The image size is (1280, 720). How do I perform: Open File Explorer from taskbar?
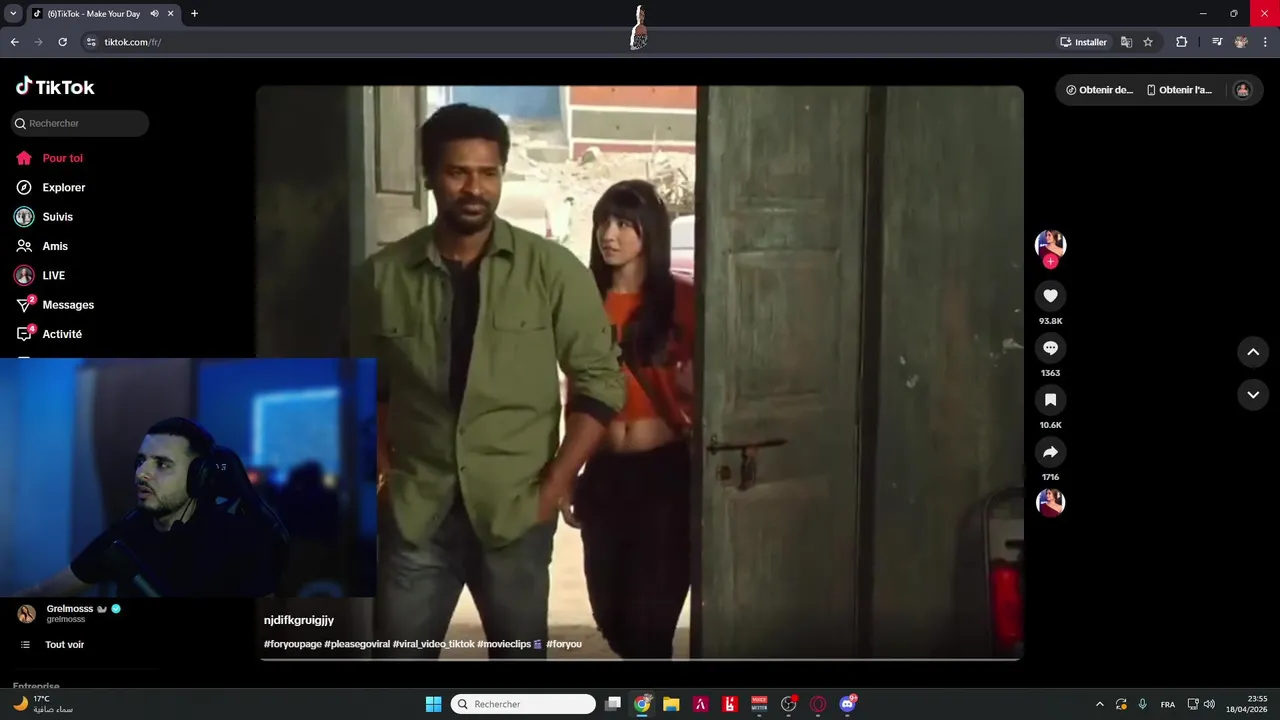point(671,704)
